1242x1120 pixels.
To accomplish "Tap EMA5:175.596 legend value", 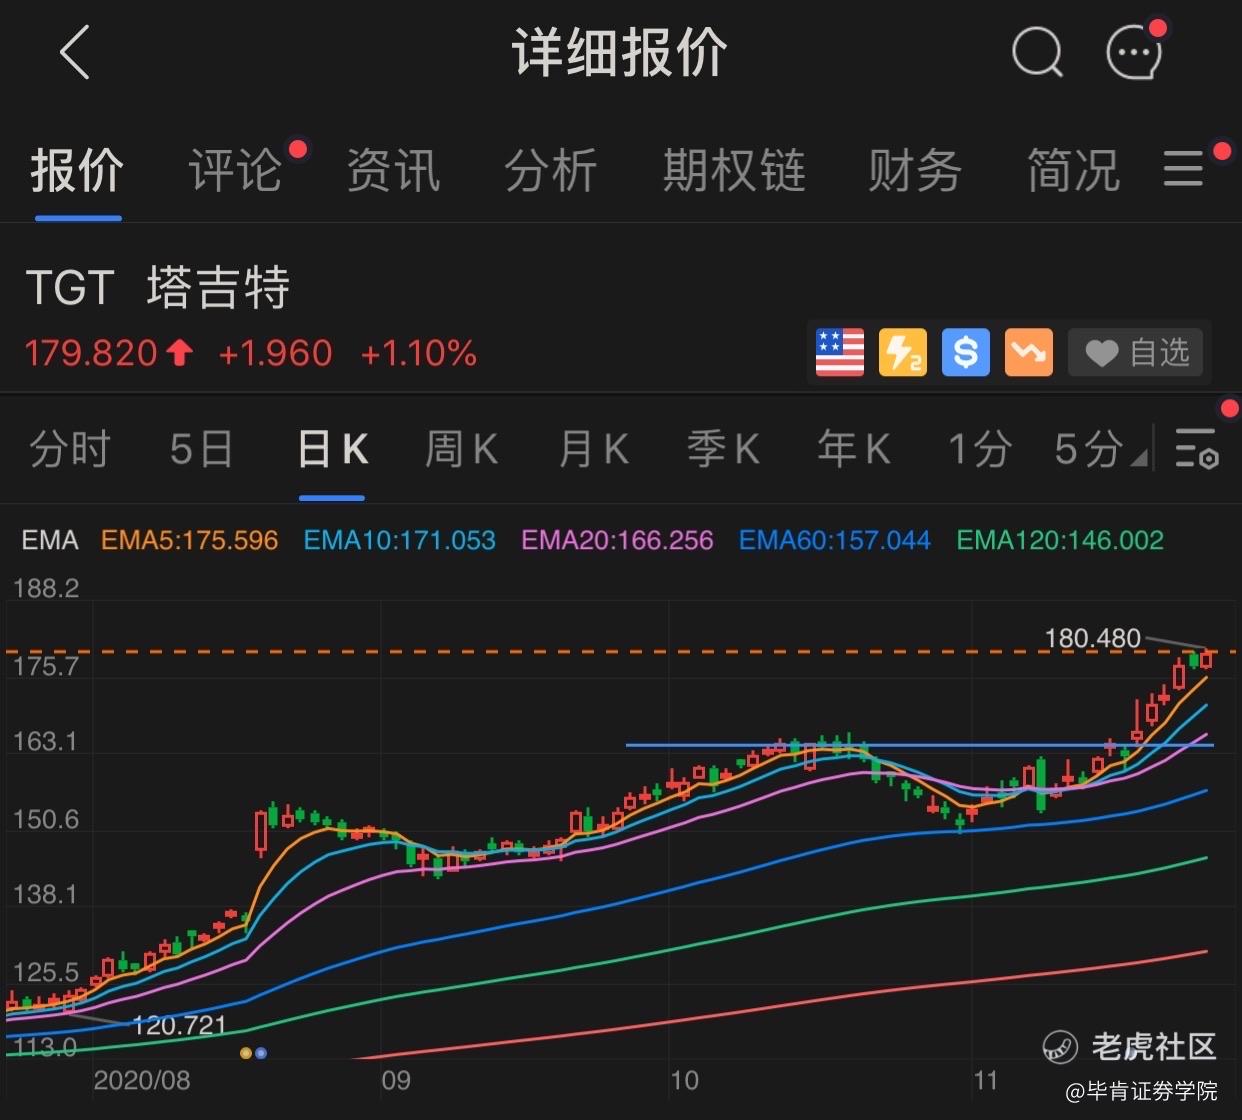I will (x=190, y=540).
